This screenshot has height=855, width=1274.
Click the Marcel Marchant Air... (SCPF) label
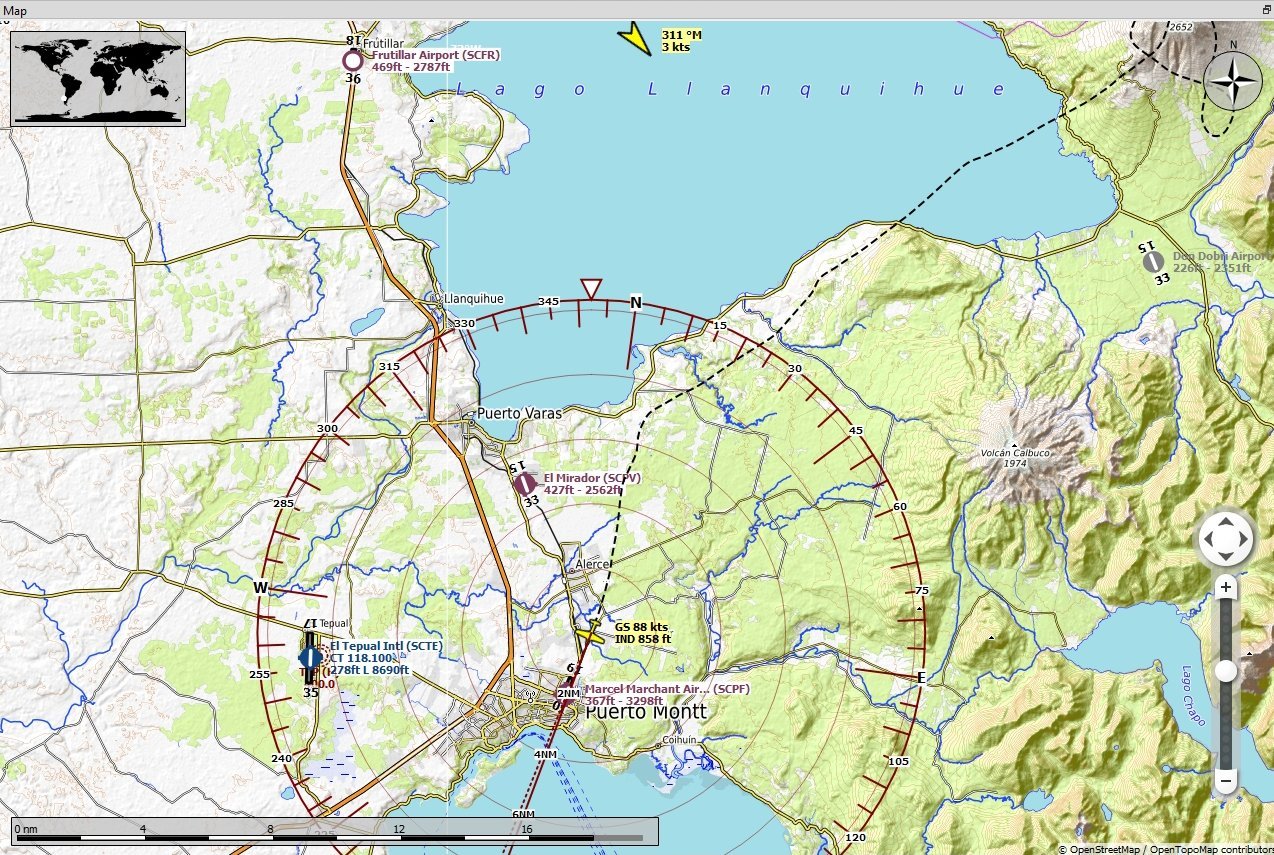(667, 689)
